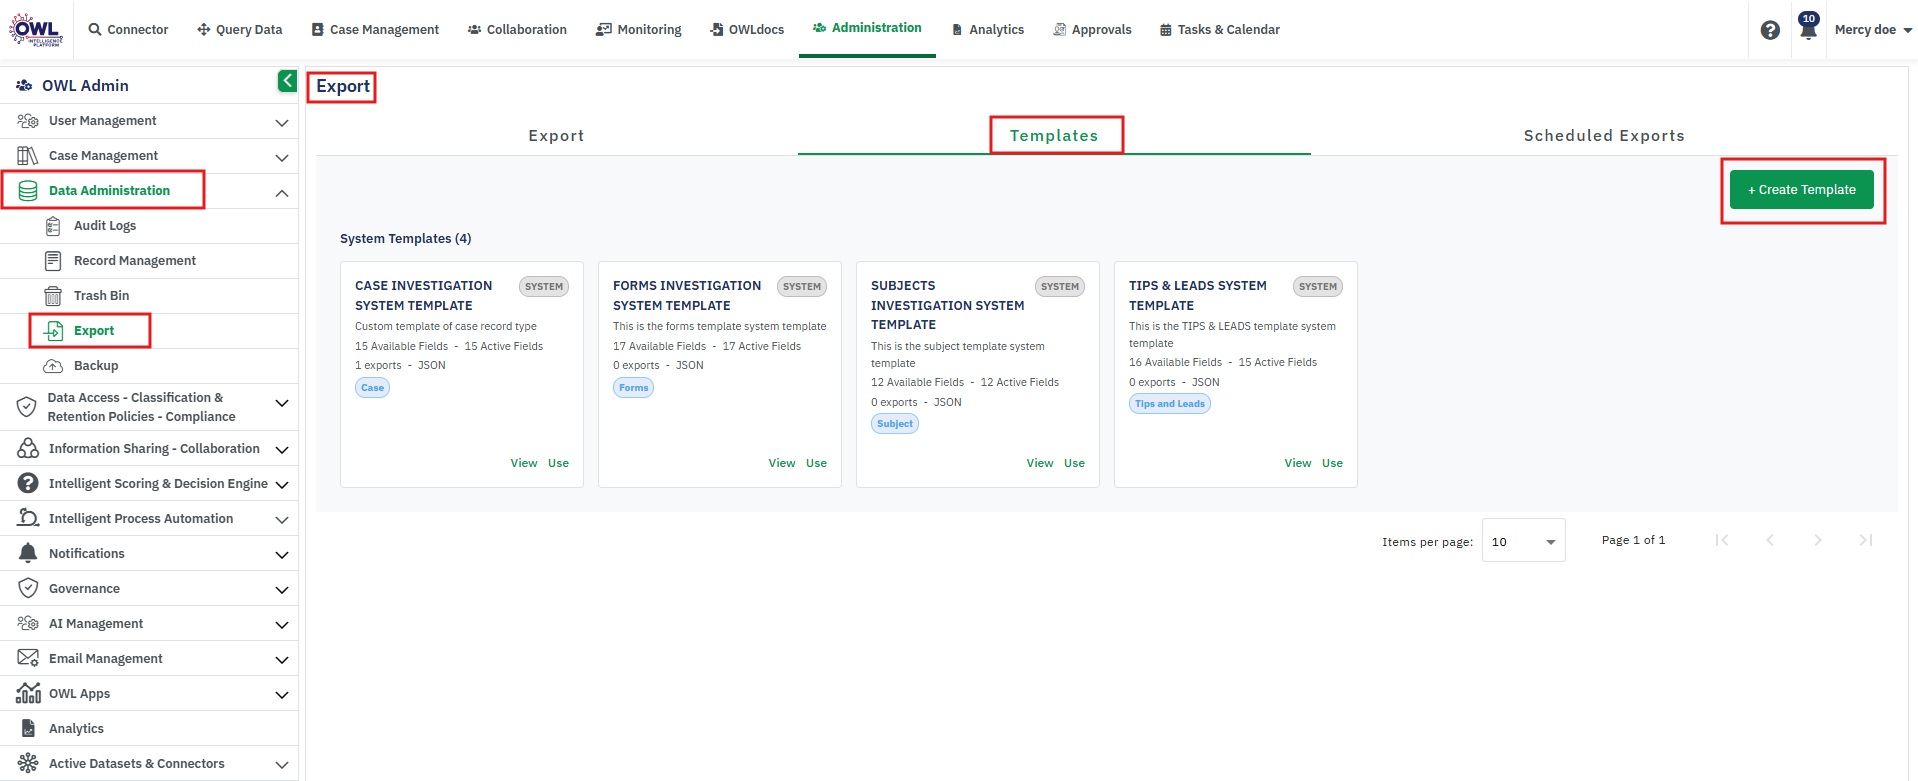Open the top Analytics menu
Screen dimensions: 1918x781
click(988, 30)
